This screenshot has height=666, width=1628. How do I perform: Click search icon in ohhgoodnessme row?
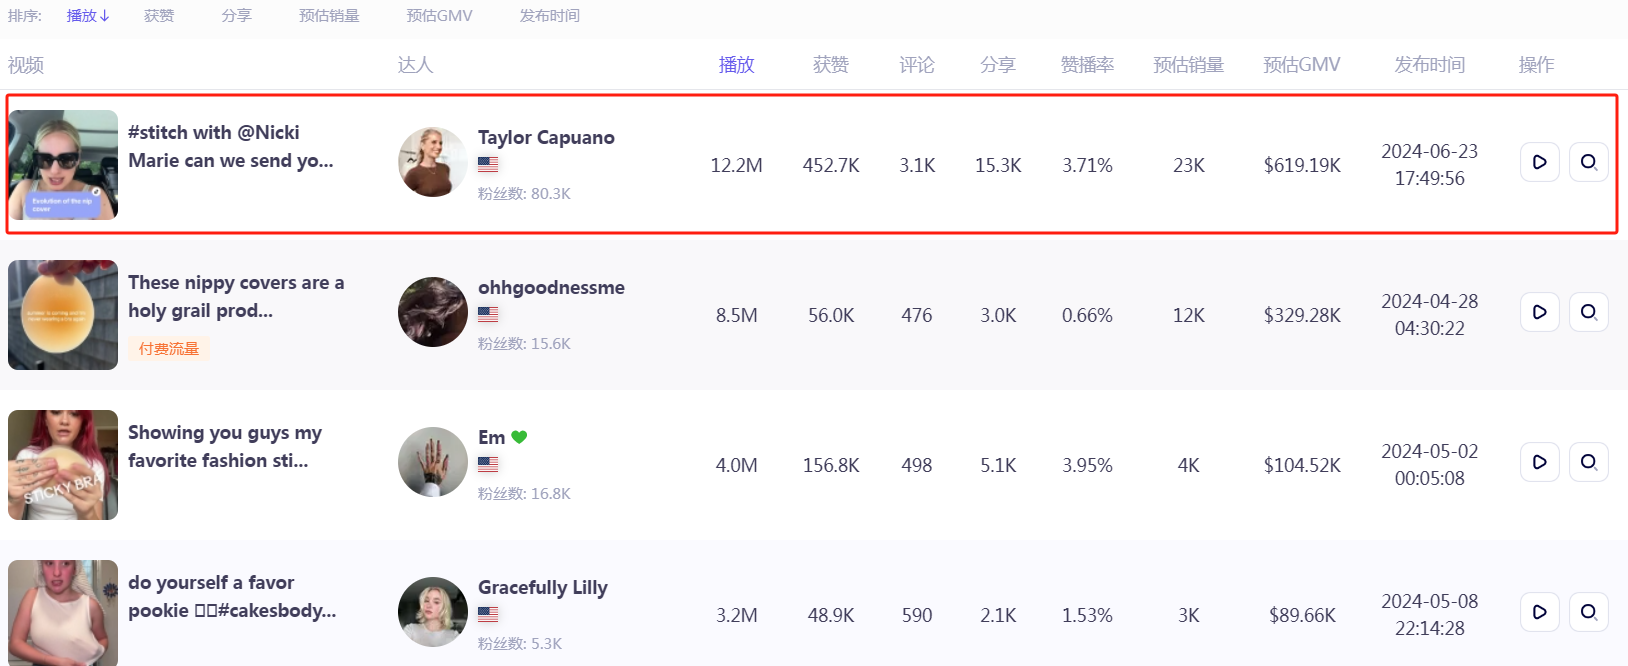[1588, 312]
